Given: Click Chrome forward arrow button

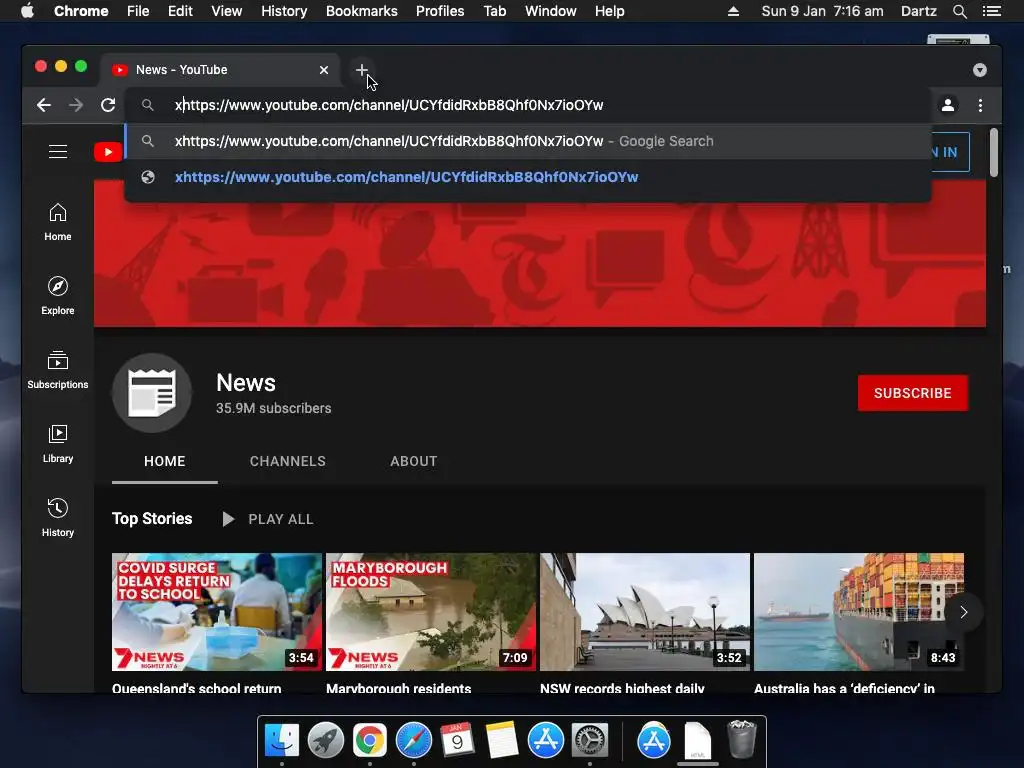Looking at the screenshot, I should (76, 105).
